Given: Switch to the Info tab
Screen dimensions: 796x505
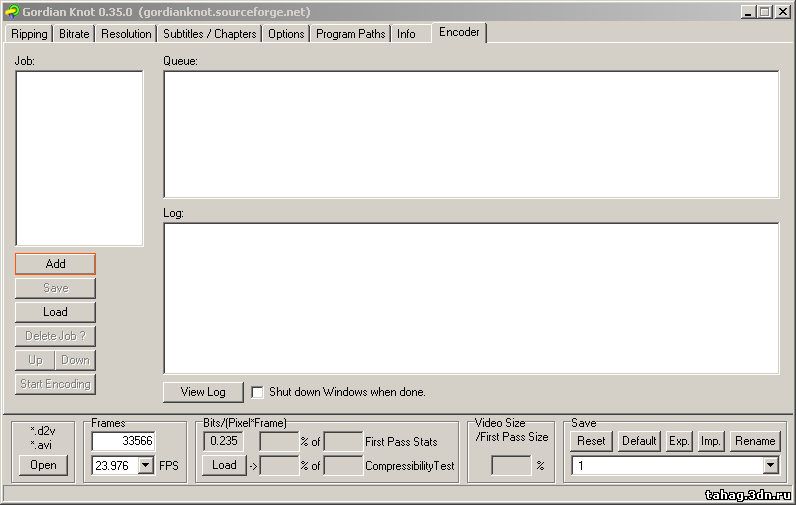Looking at the screenshot, I should pyautogui.click(x=406, y=34).
